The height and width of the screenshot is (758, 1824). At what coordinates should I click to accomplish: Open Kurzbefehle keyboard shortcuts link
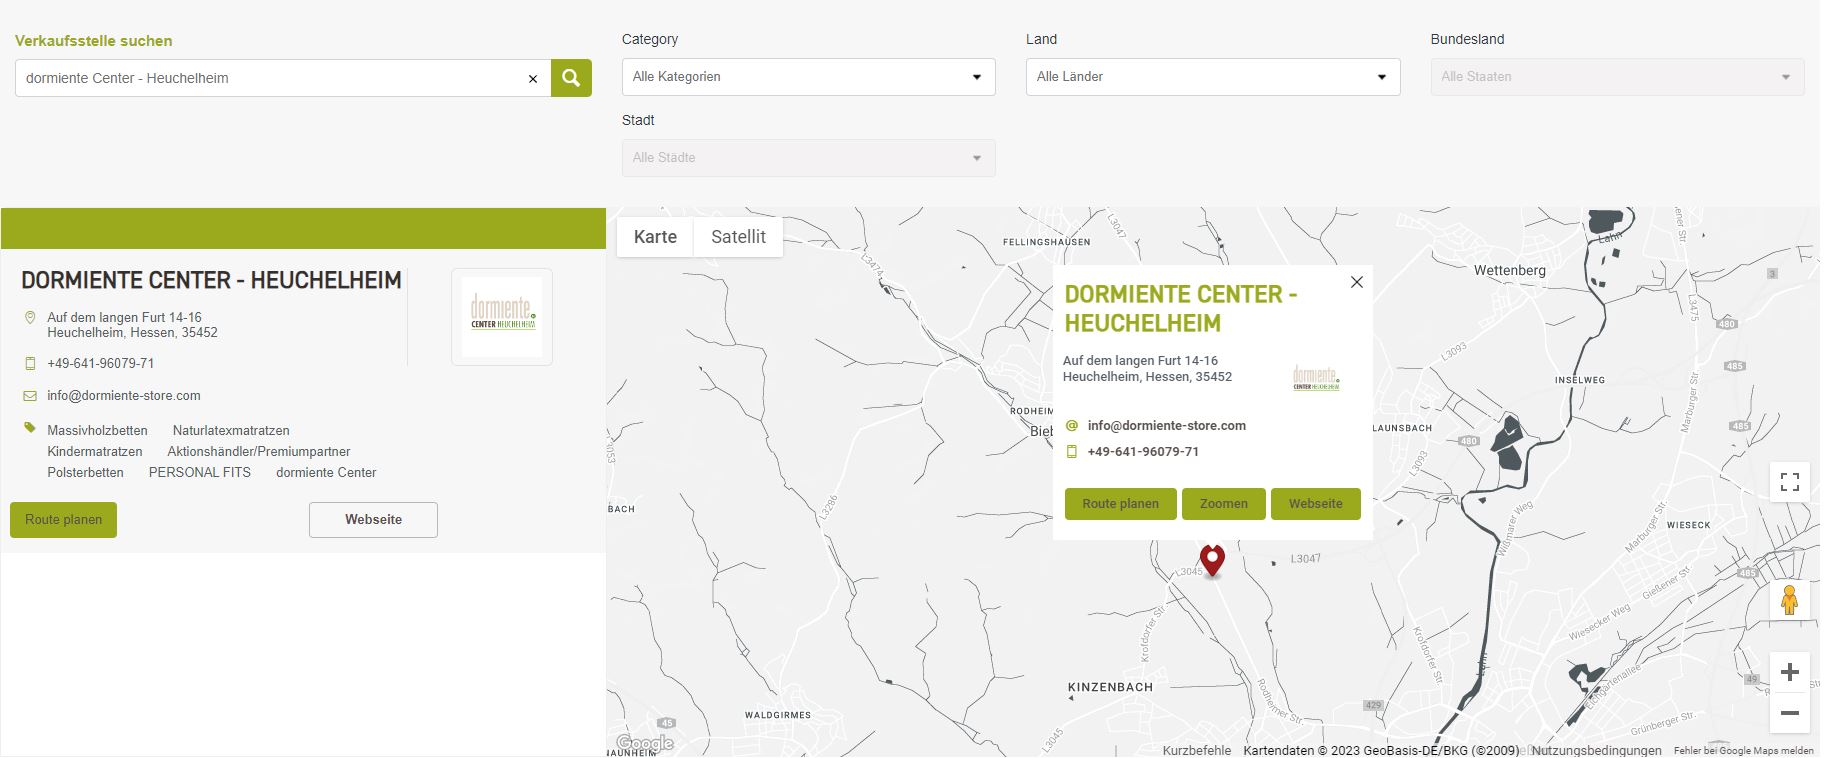coord(1197,750)
